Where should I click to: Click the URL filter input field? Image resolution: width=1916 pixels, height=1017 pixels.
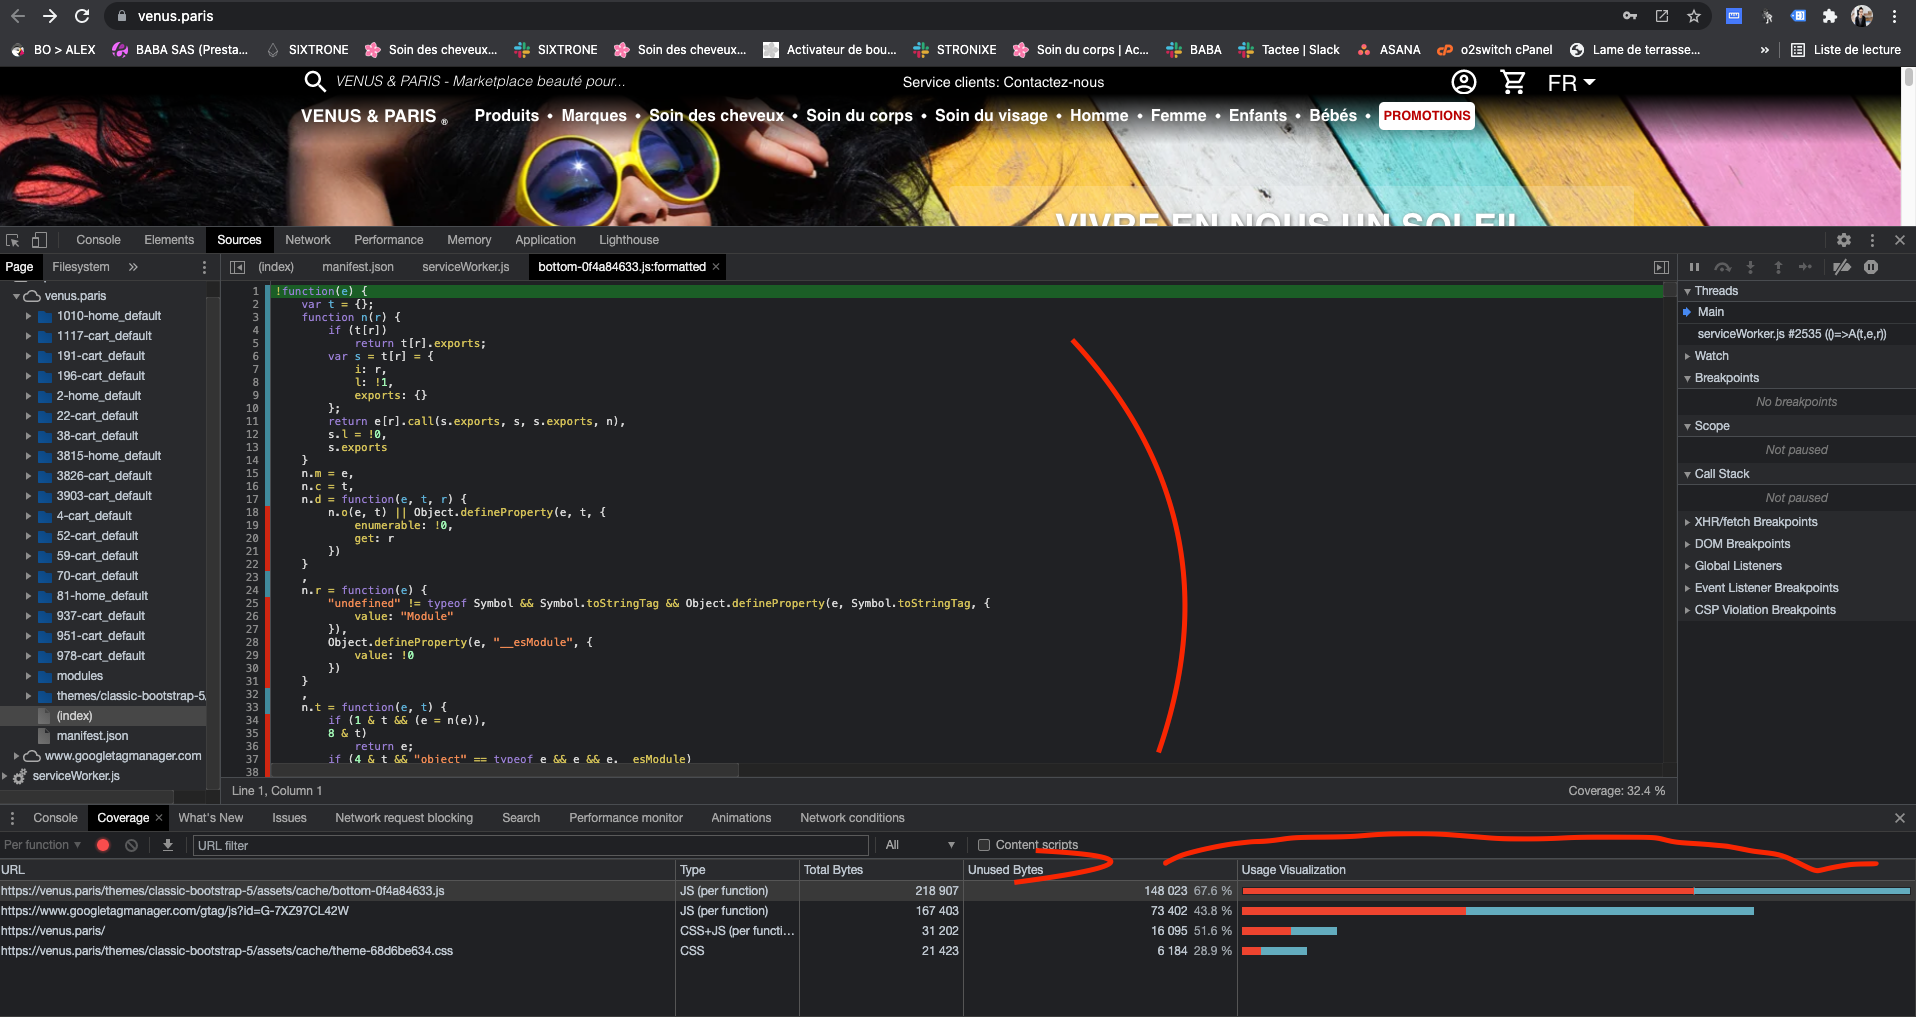[532, 845]
